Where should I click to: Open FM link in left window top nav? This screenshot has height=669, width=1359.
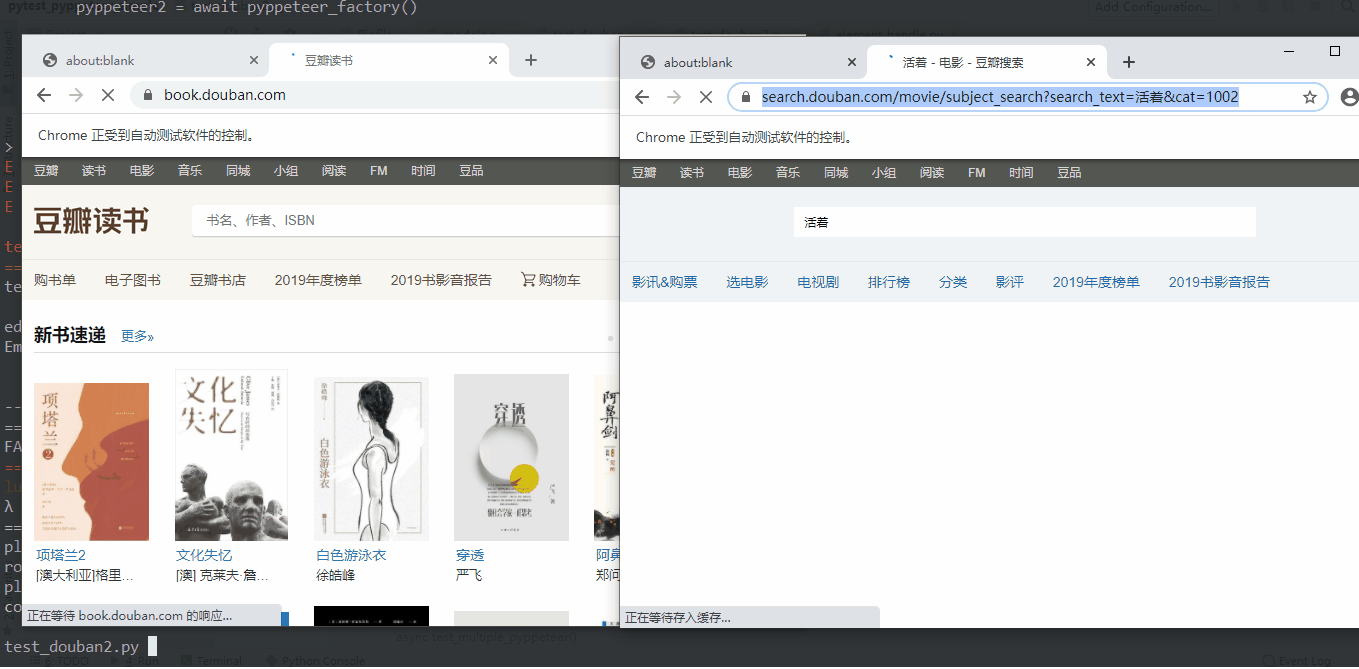pos(378,171)
